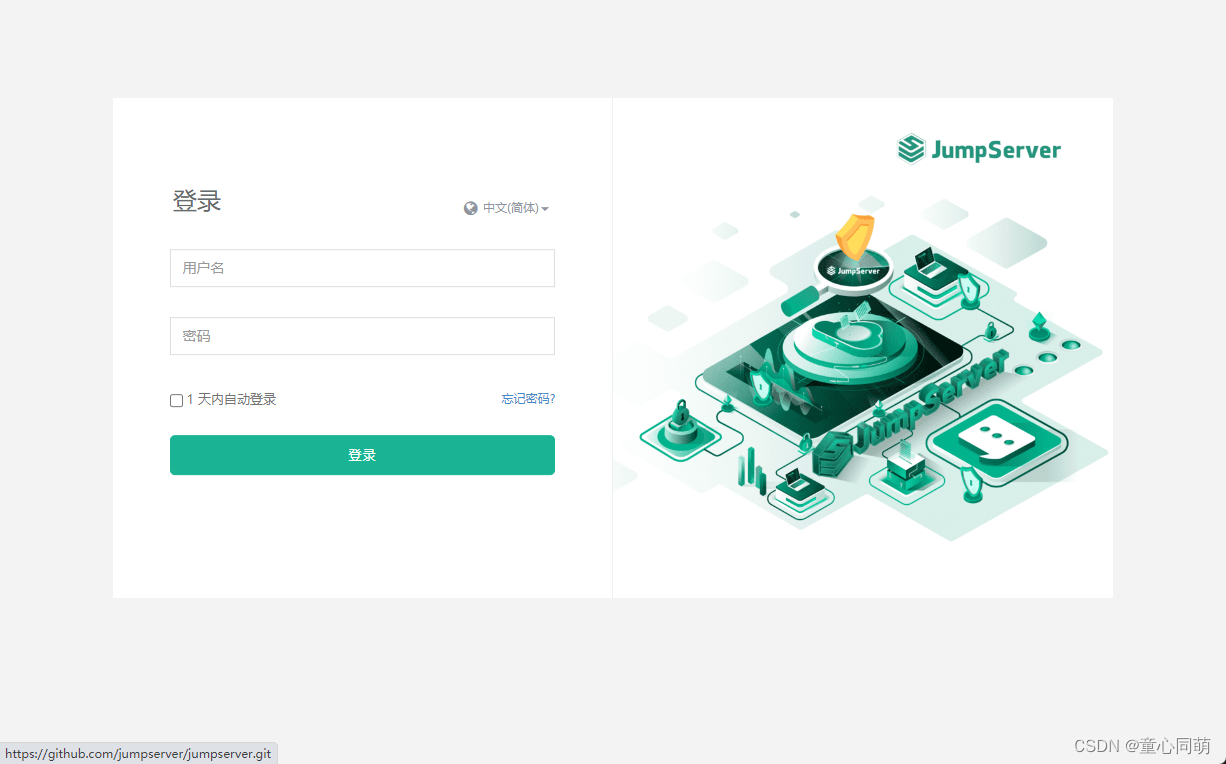Click the green bar chart graphic

[752, 469]
